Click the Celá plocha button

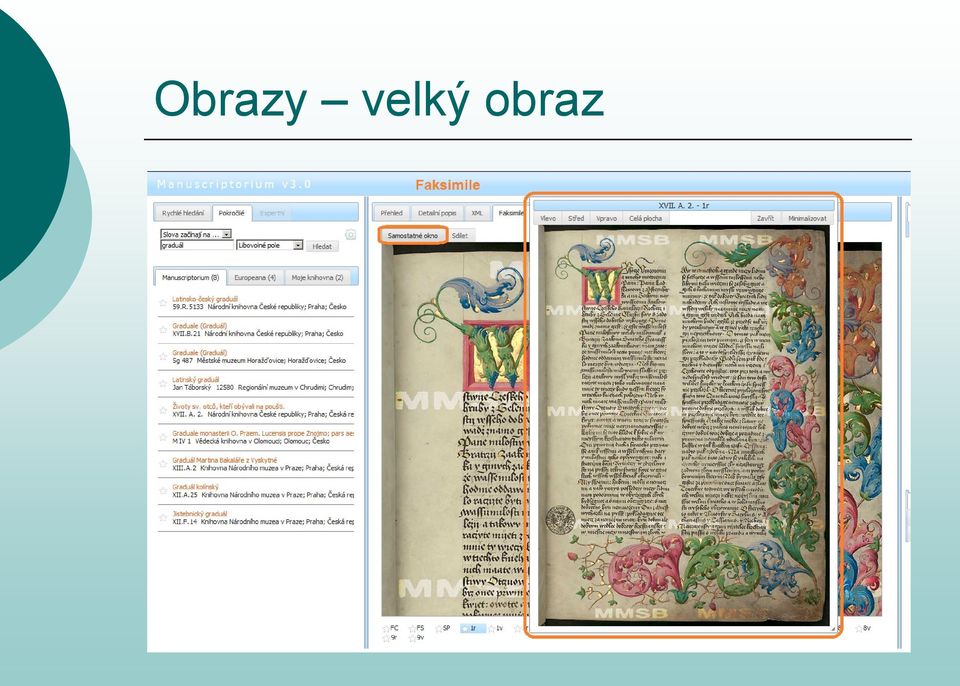(645, 218)
